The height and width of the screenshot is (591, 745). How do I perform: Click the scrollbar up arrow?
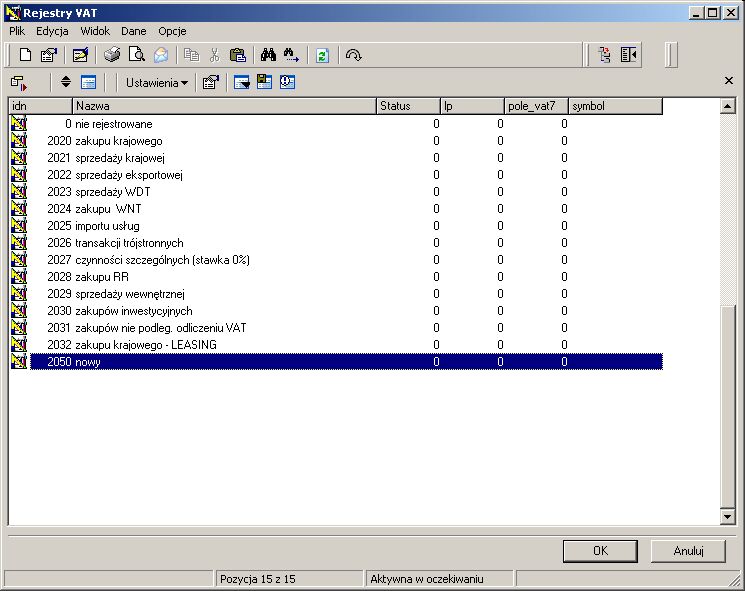(727, 106)
